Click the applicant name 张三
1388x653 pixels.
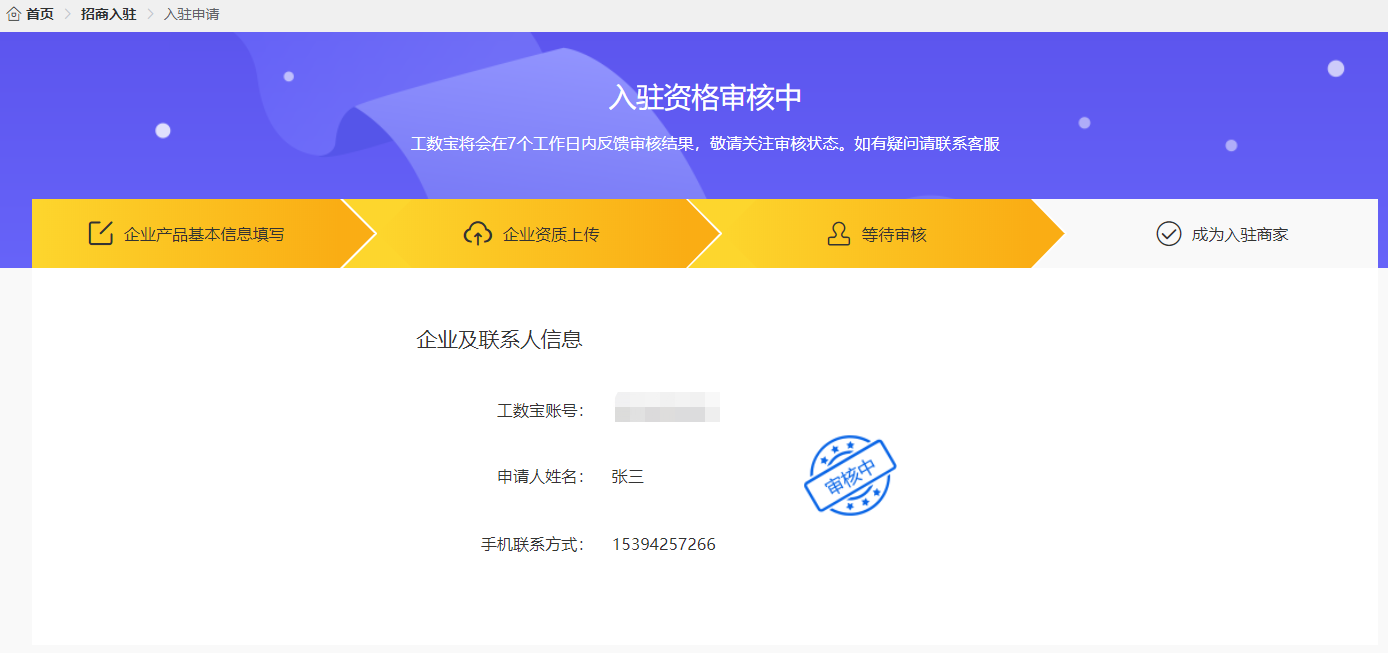click(x=628, y=477)
